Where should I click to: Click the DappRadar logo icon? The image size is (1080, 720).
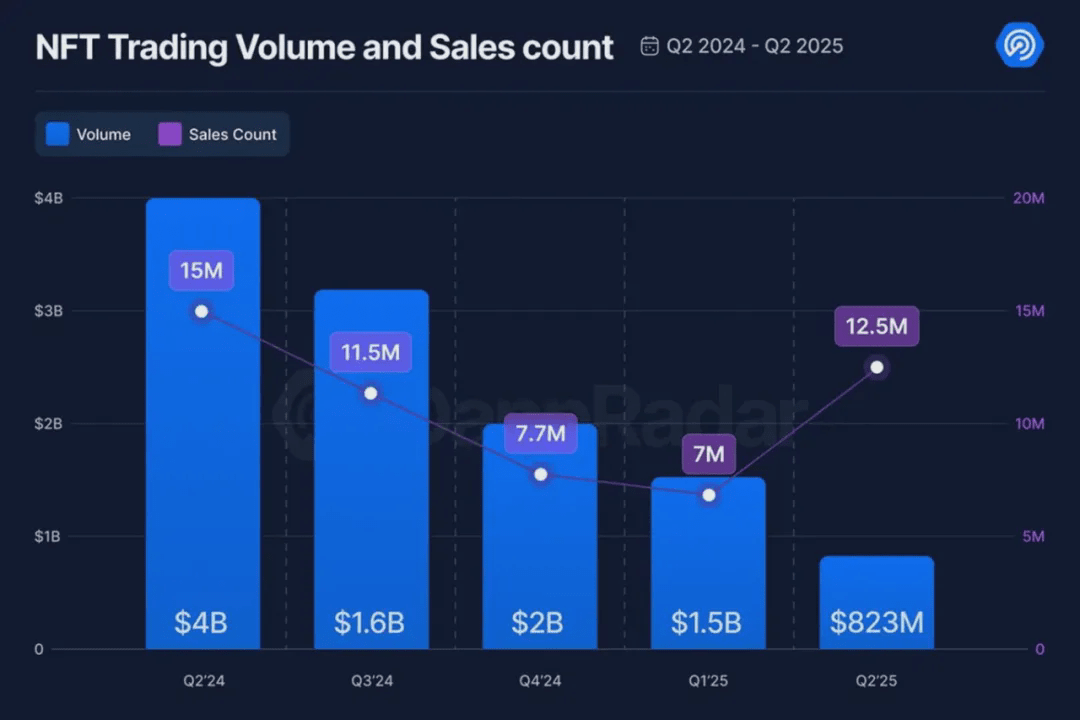click(x=1019, y=46)
